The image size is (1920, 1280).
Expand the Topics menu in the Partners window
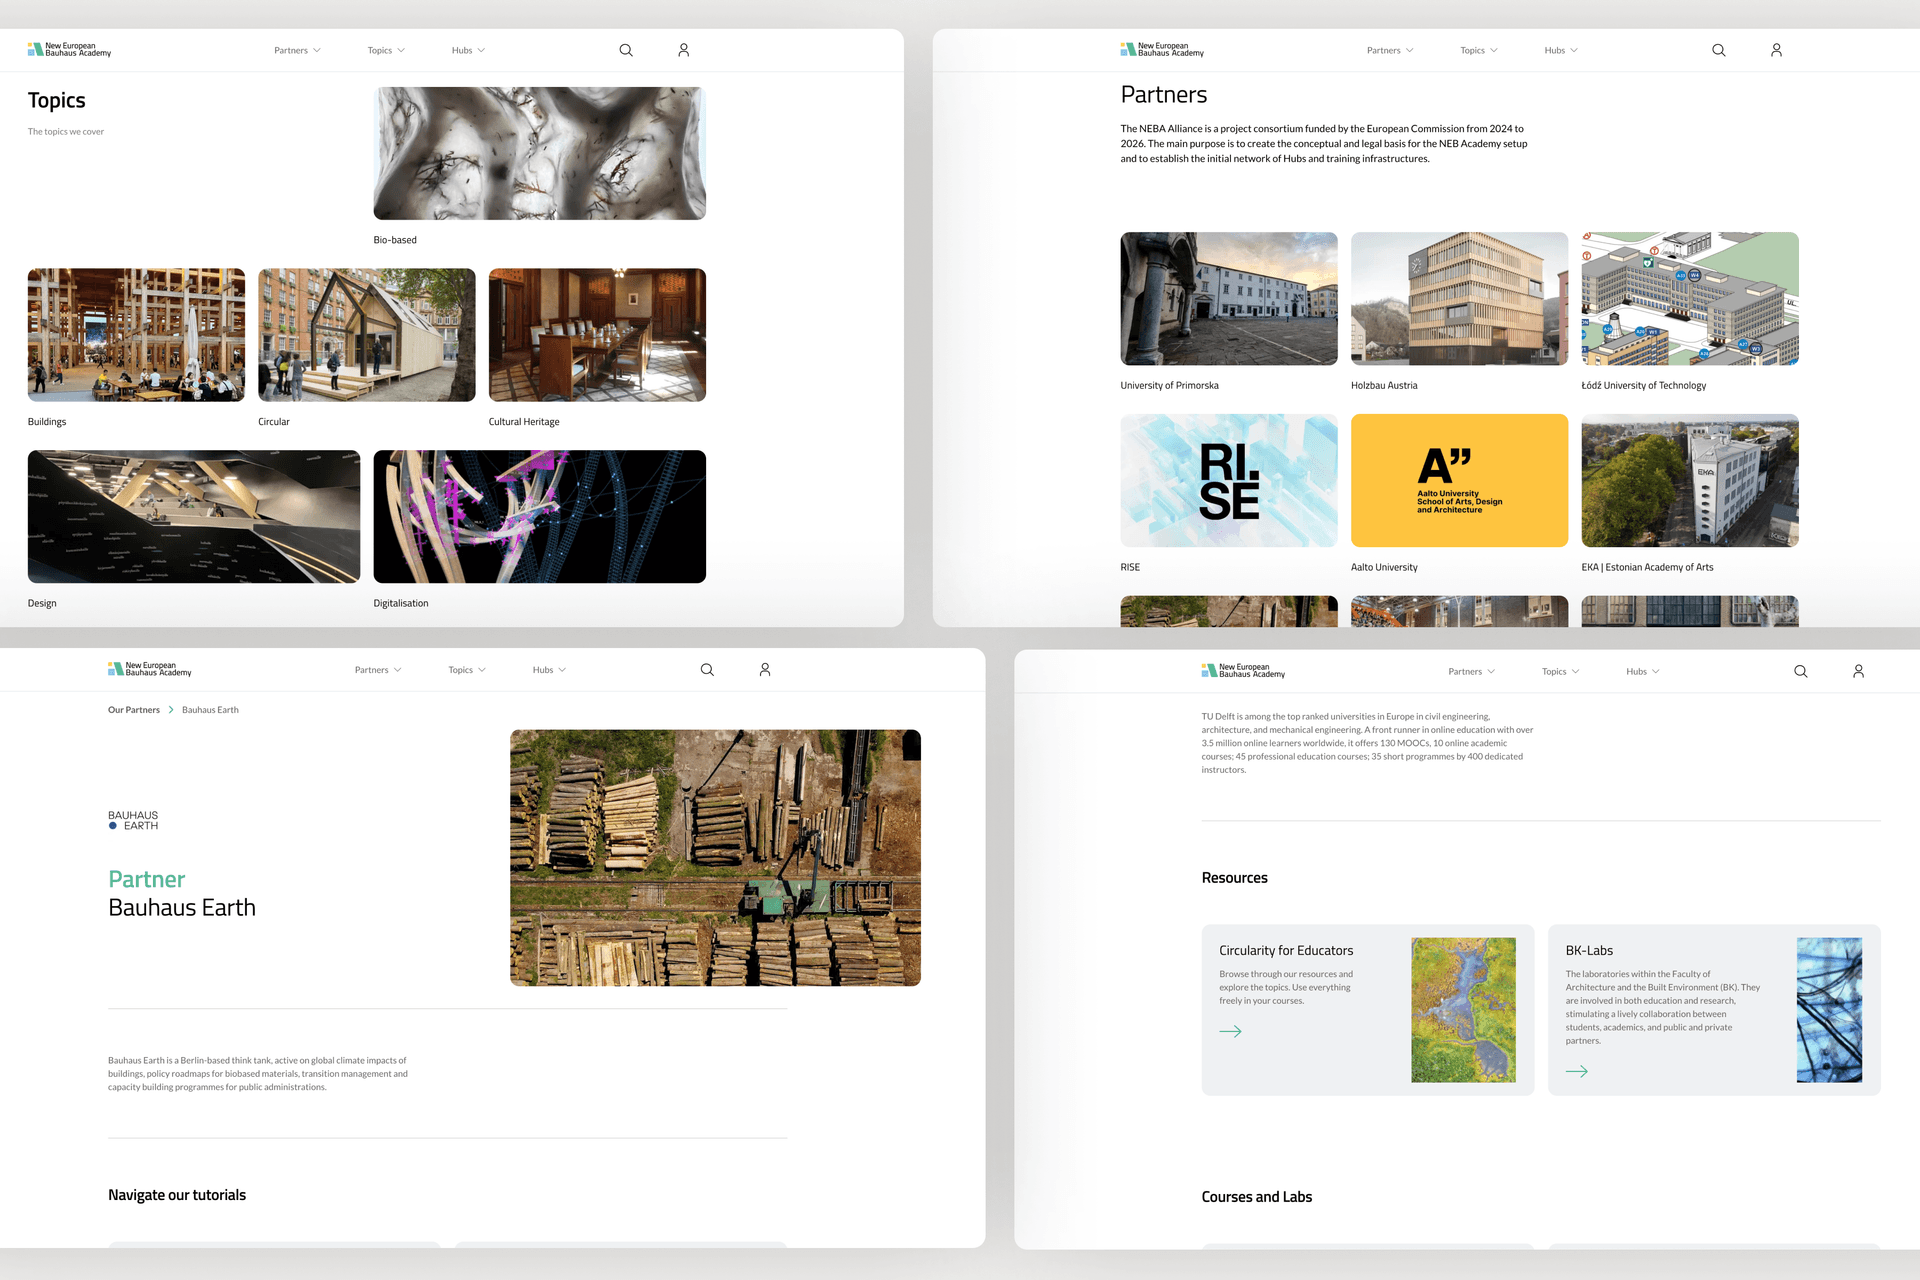pos(1479,50)
